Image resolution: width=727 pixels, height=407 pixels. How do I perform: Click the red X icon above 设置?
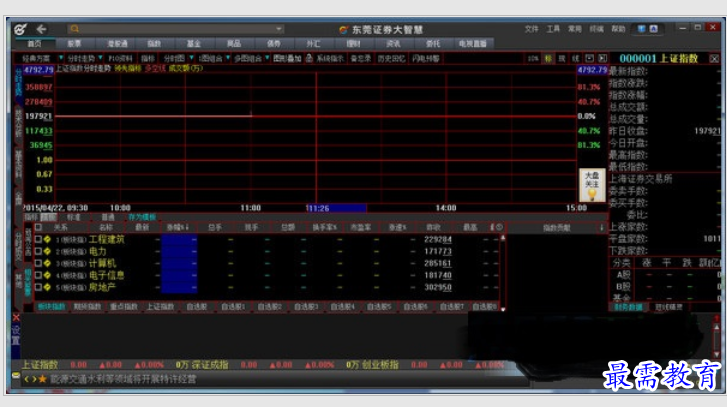click(x=16, y=318)
